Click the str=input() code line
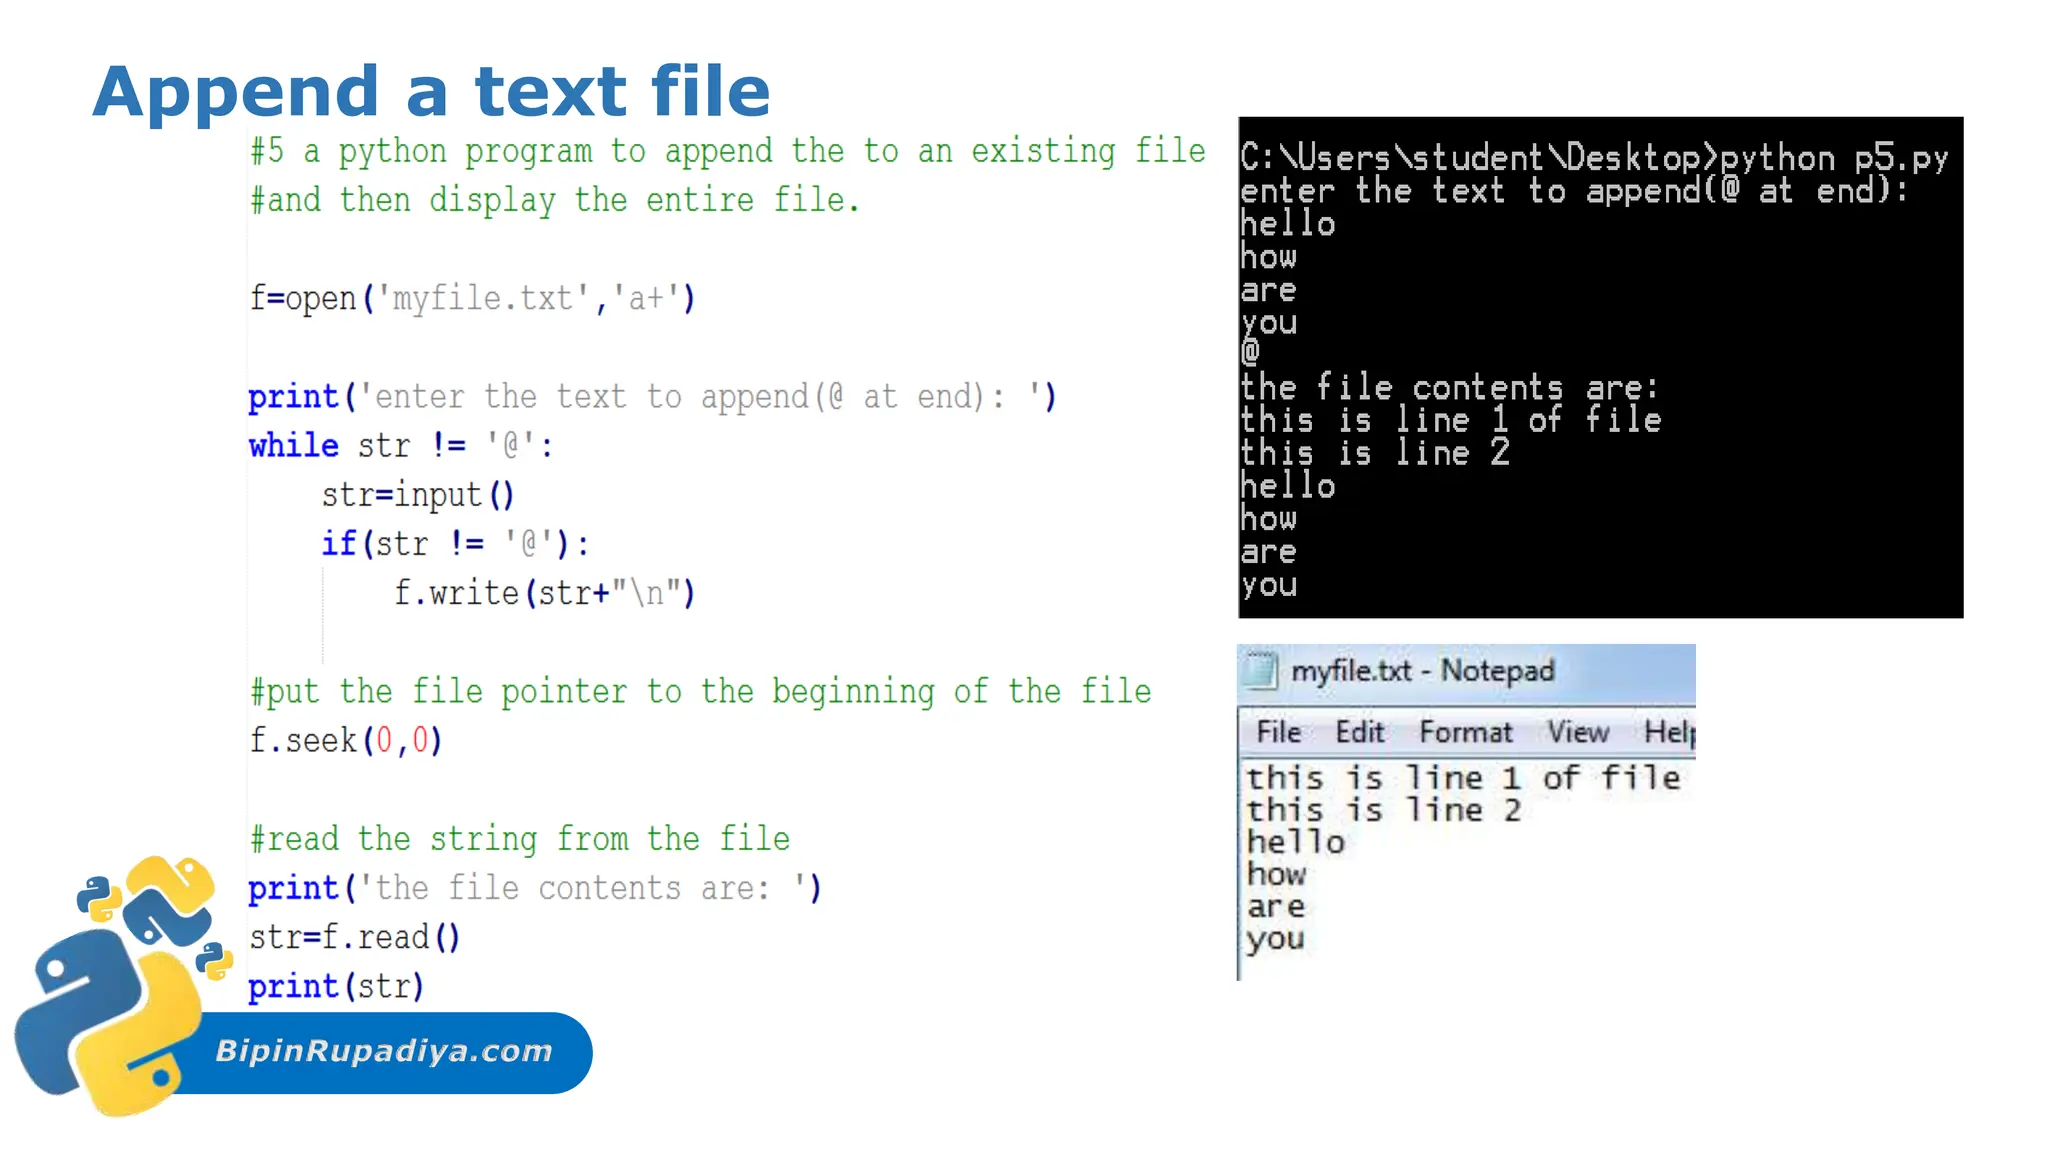 pos(418,495)
